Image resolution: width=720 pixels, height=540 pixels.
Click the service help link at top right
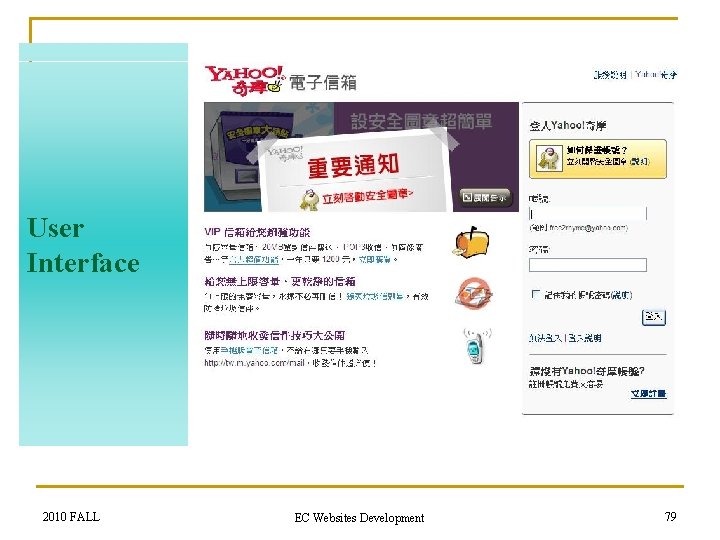610,74
